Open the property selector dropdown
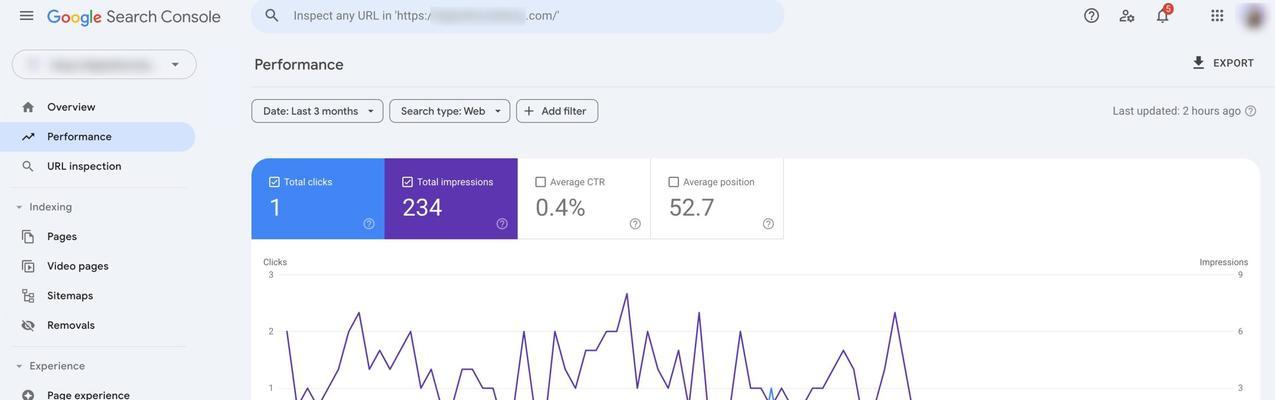Image resolution: width=1275 pixels, height=400 pixels. coord(104,65)
